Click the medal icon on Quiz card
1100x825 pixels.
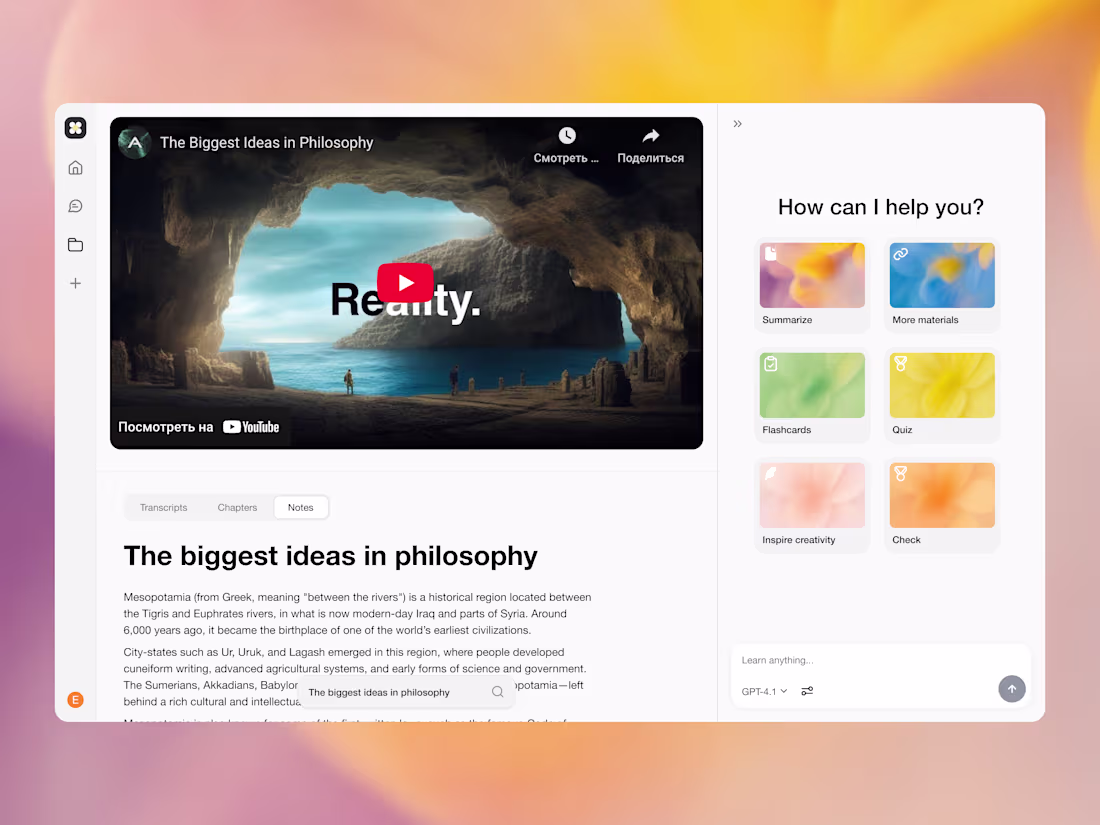901,363
